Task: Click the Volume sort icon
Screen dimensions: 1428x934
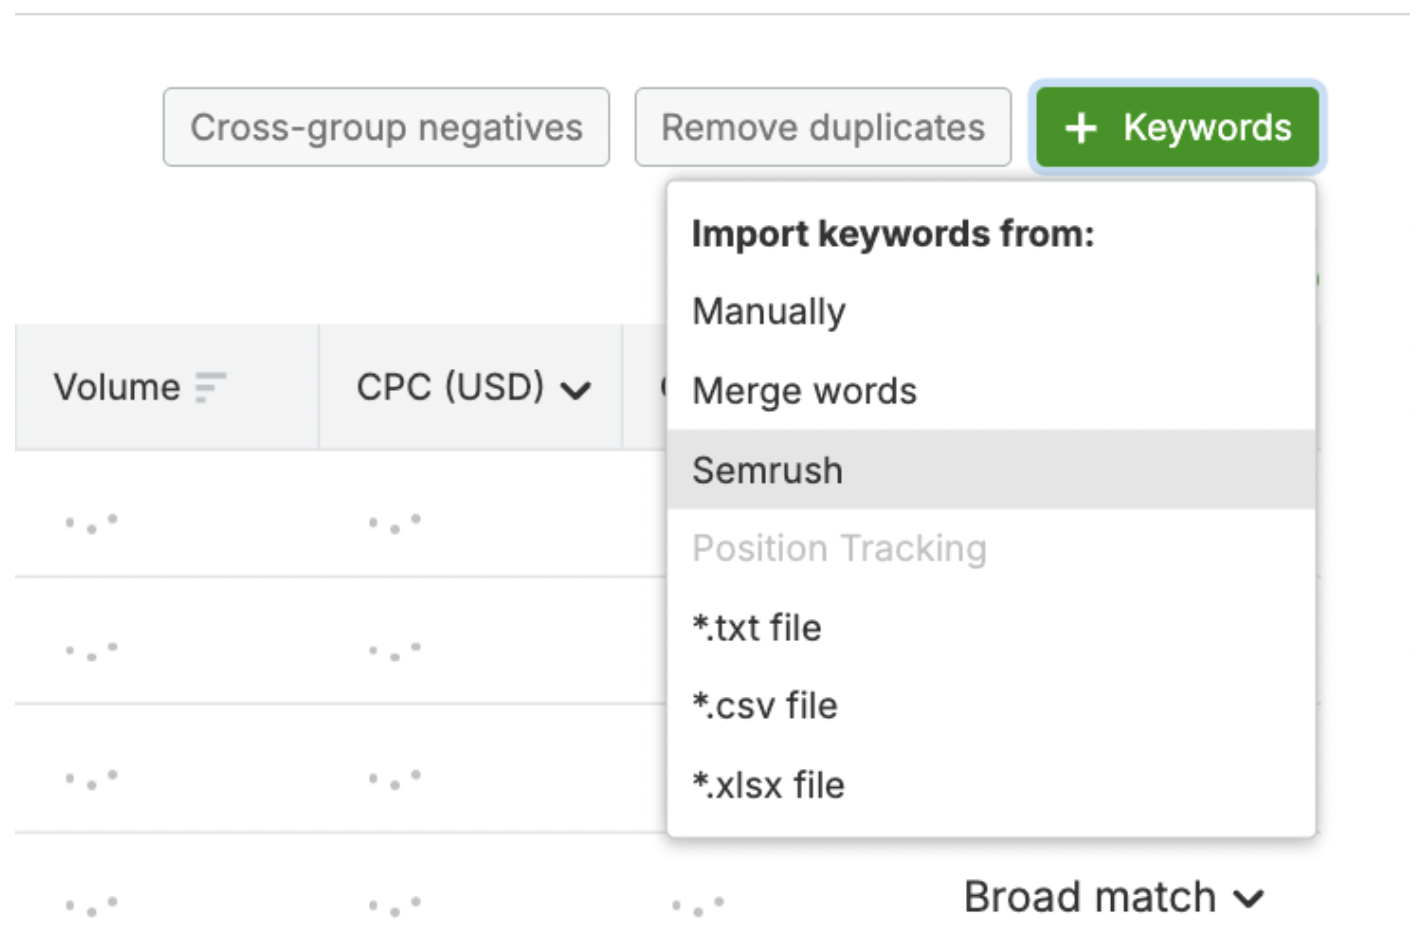Action: click(x=210, y=387)
